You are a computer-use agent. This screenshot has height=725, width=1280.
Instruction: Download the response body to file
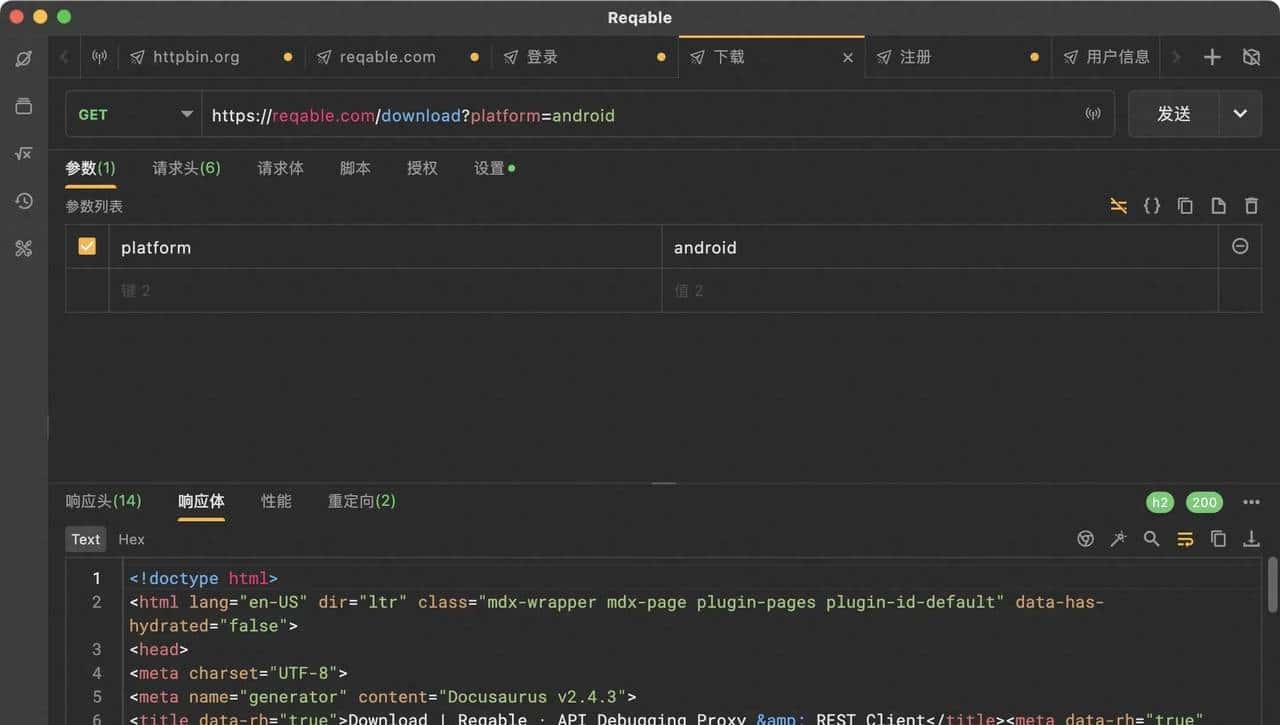[1251, 539]
